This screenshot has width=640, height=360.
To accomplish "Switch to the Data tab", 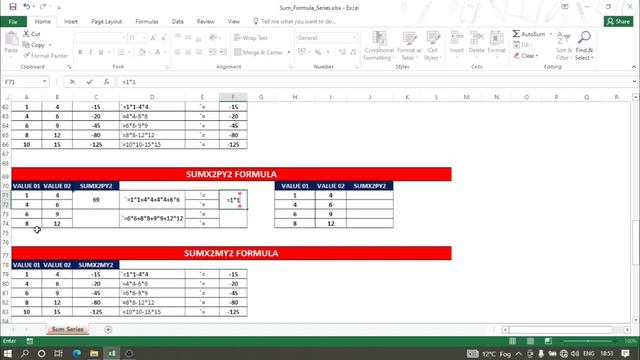I will 178,22.
